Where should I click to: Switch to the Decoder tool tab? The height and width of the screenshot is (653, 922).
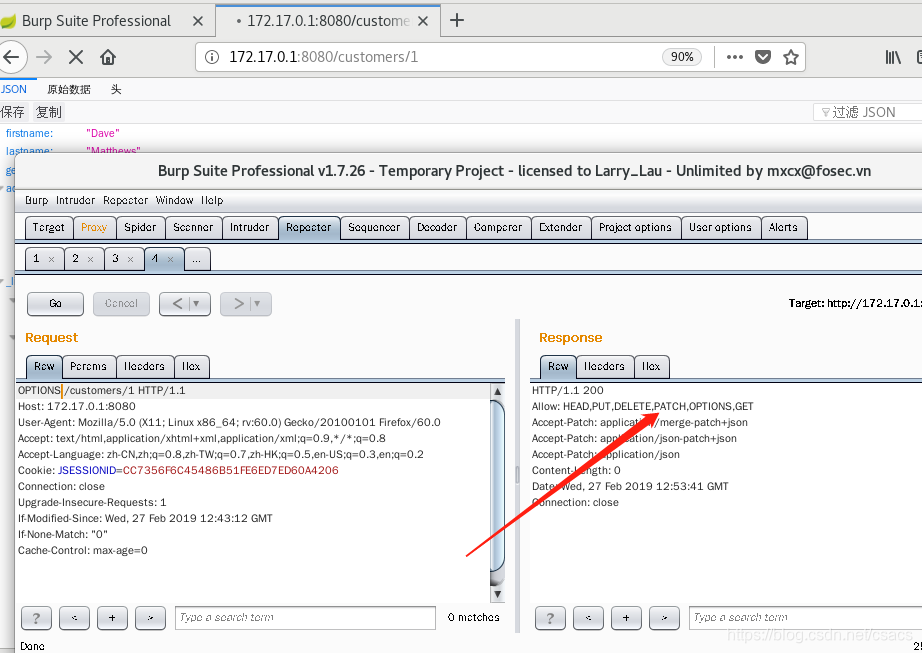(437, 227)
